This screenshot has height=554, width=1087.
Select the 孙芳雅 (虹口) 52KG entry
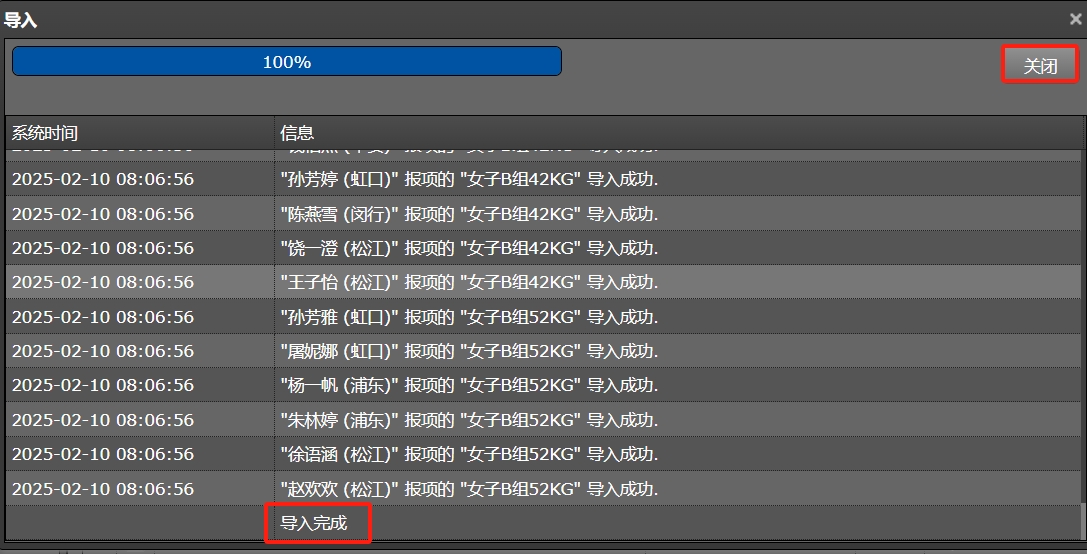point(469,317)
